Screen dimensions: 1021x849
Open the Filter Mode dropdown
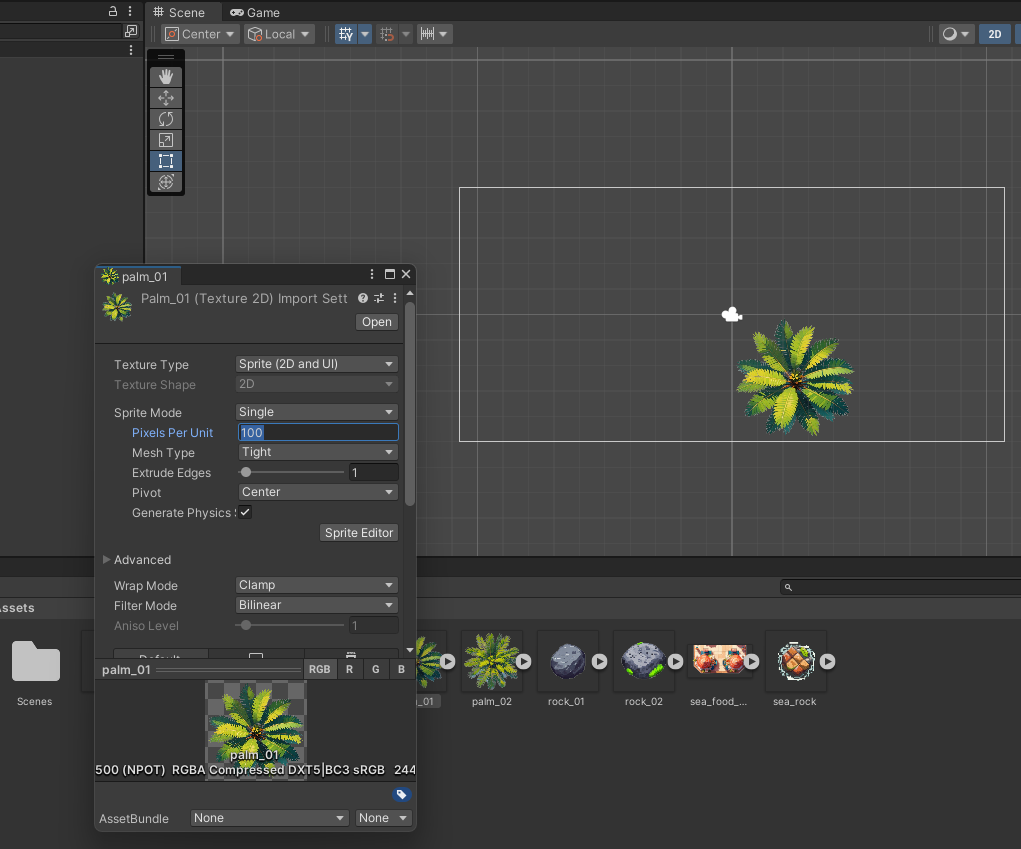(316, 605)
